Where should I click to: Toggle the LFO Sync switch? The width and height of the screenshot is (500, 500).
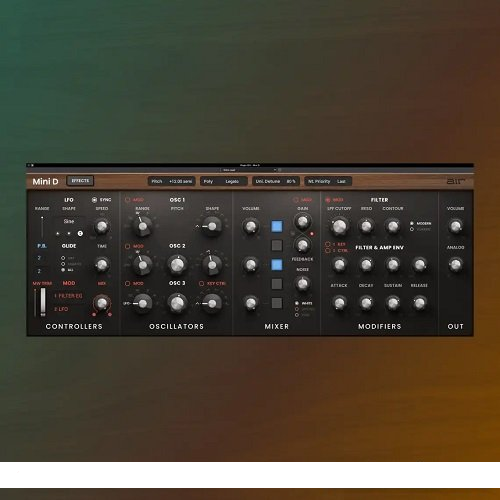click(94, 200)
